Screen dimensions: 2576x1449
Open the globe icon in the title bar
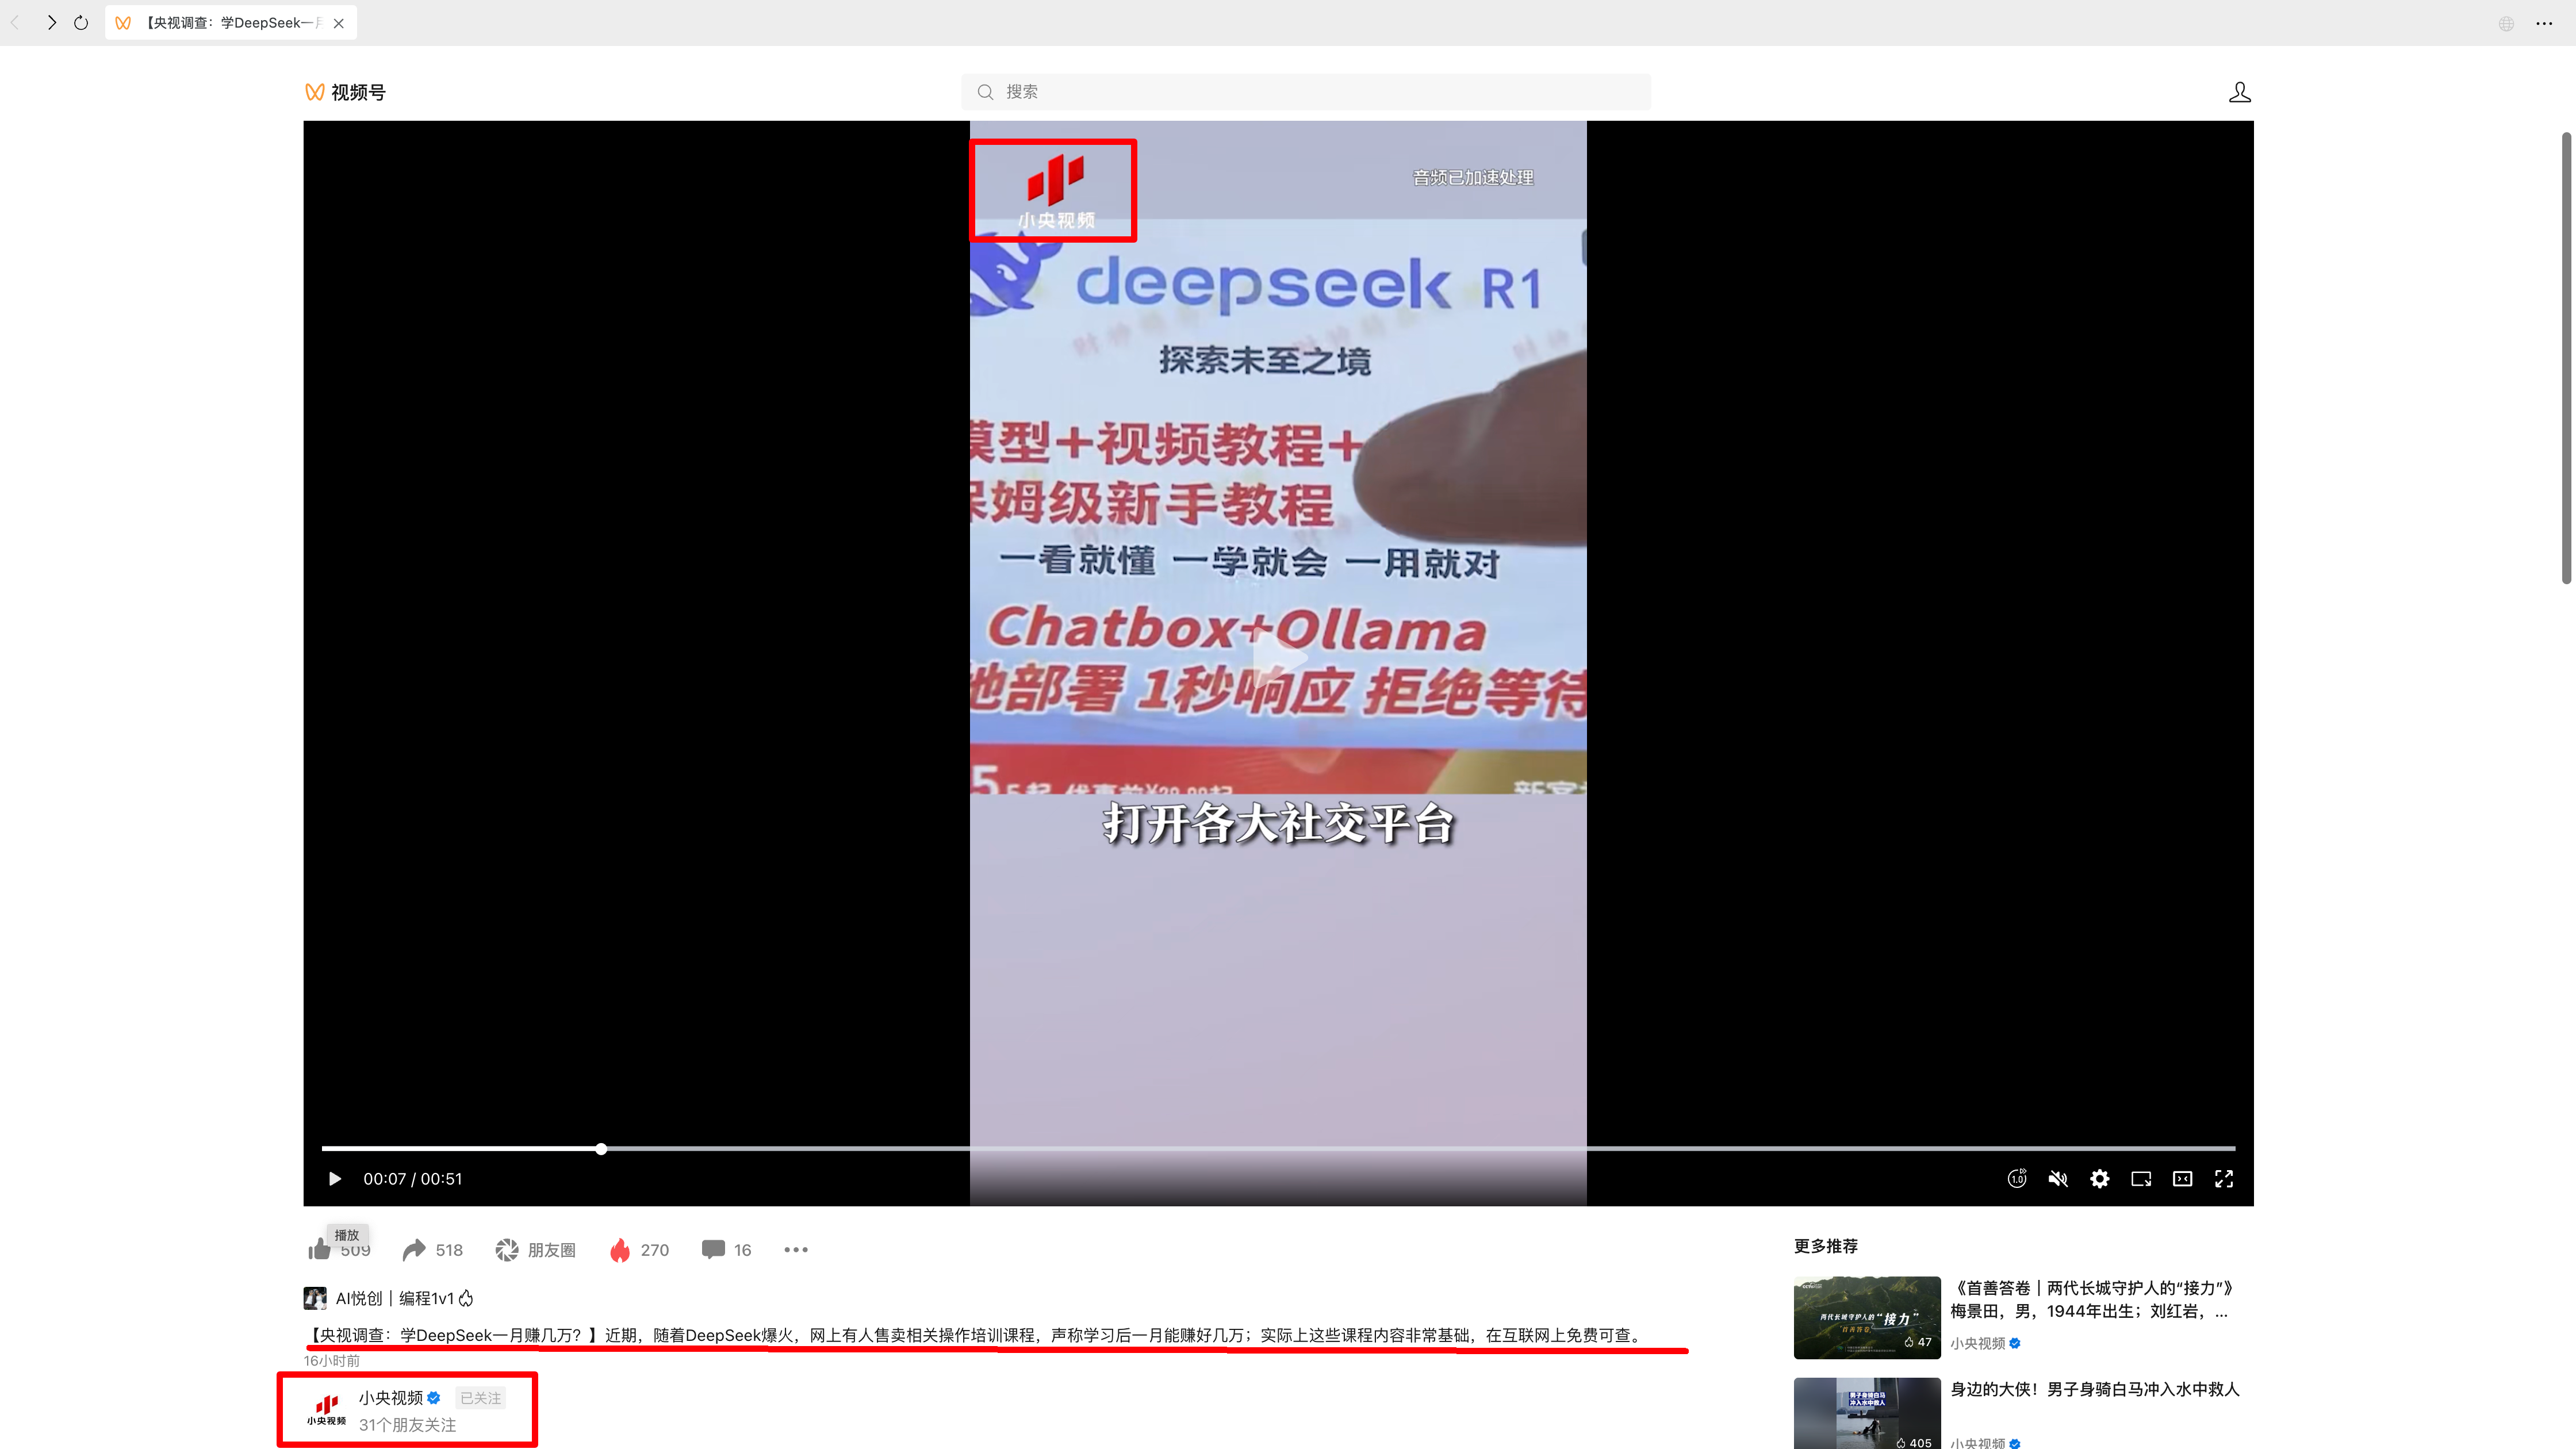(2506, 23)
